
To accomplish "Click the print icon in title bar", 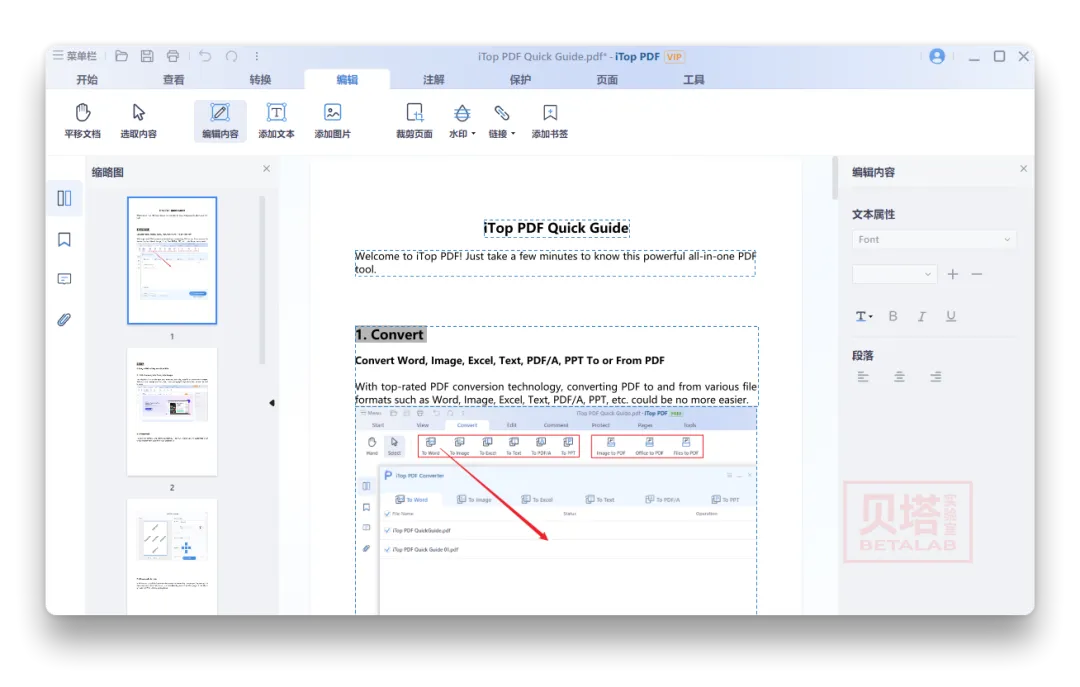I will (173, 56).
